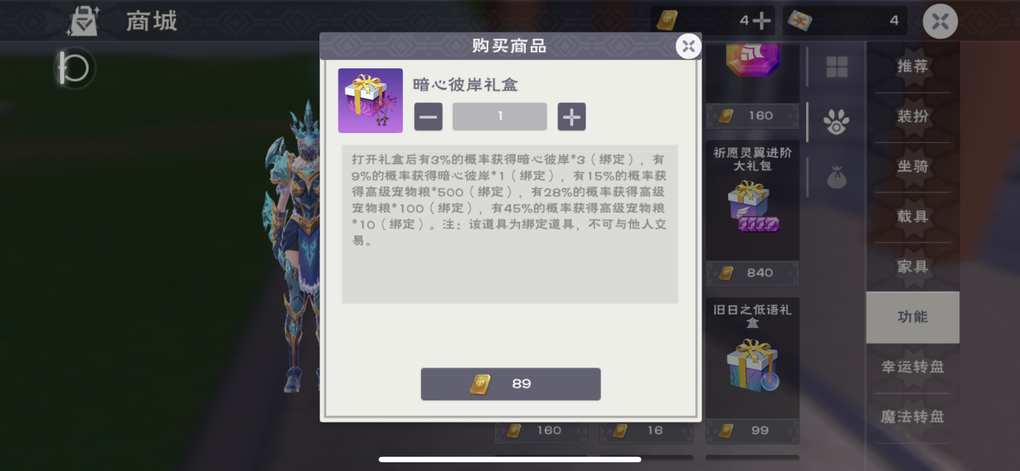Select the 幸运转盘 tab

[x=912, y=367]
